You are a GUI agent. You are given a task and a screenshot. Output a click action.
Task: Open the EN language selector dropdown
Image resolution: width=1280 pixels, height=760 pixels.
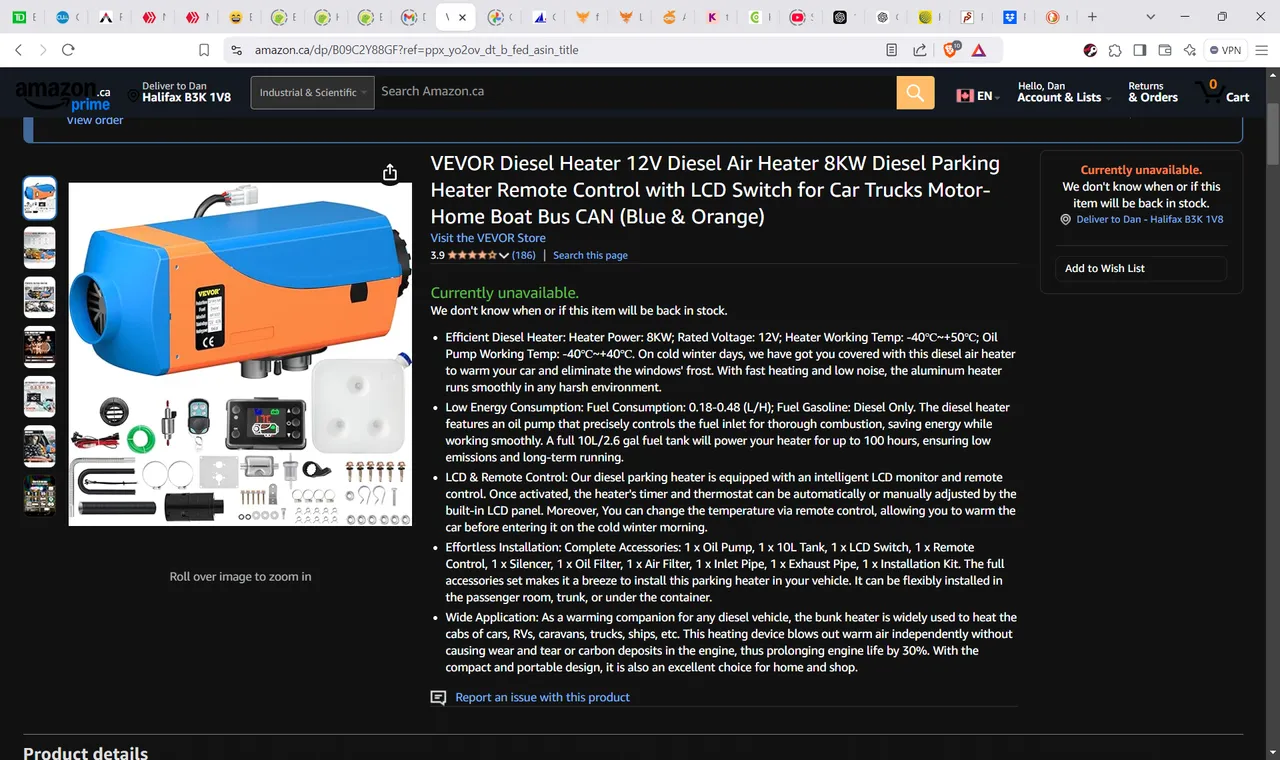[x=979, y=96]
